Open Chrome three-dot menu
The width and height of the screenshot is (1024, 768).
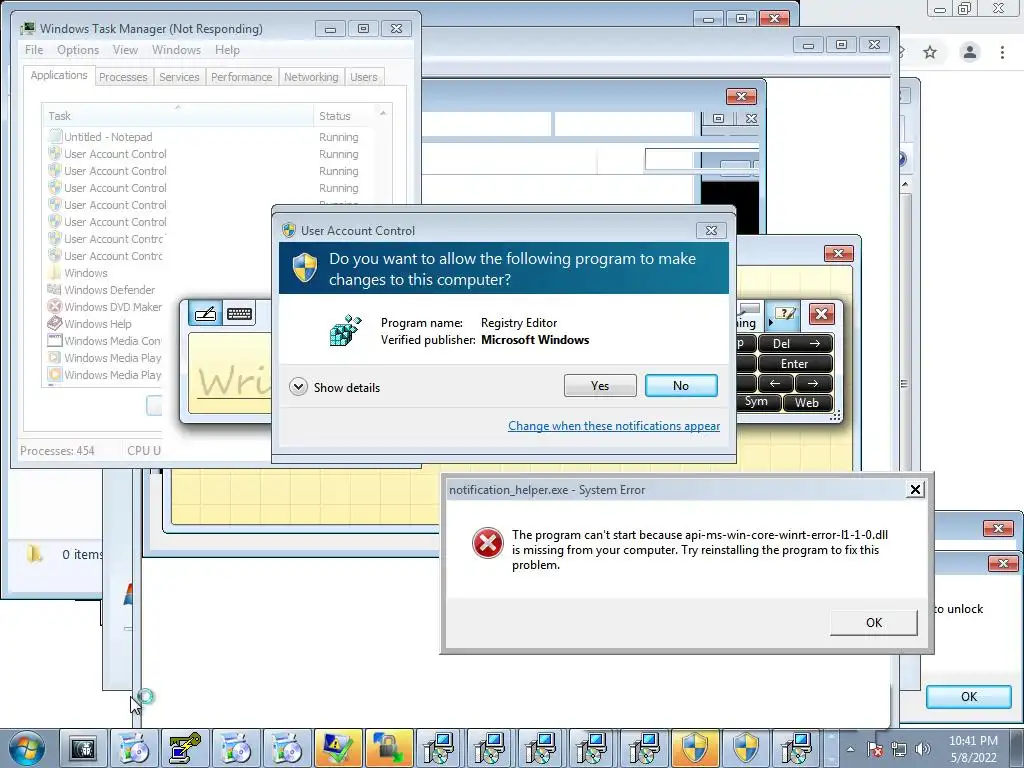(x=1002, y=52)
